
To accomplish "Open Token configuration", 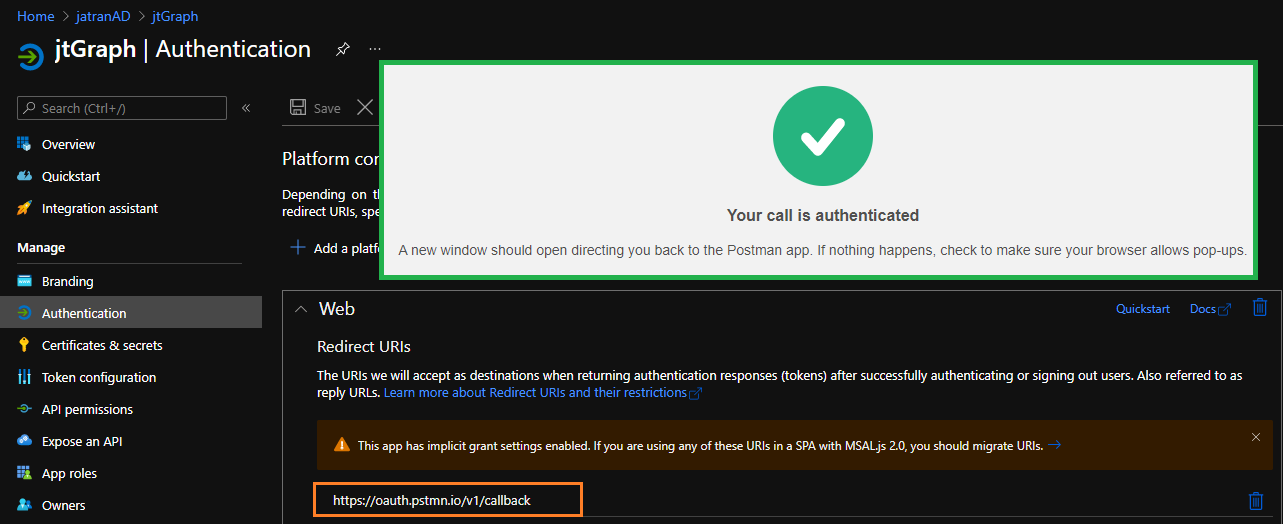I will click(x=99, y=377).
